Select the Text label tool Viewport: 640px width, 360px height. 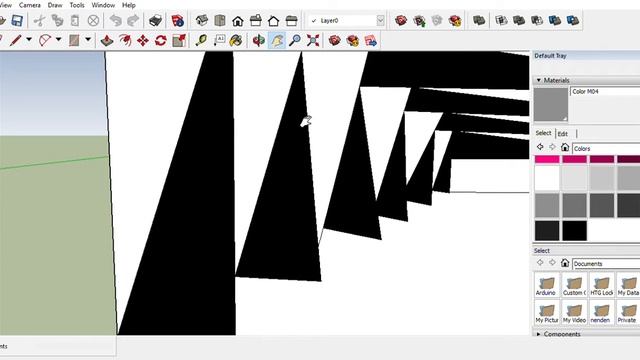click(x=219, y=40)
